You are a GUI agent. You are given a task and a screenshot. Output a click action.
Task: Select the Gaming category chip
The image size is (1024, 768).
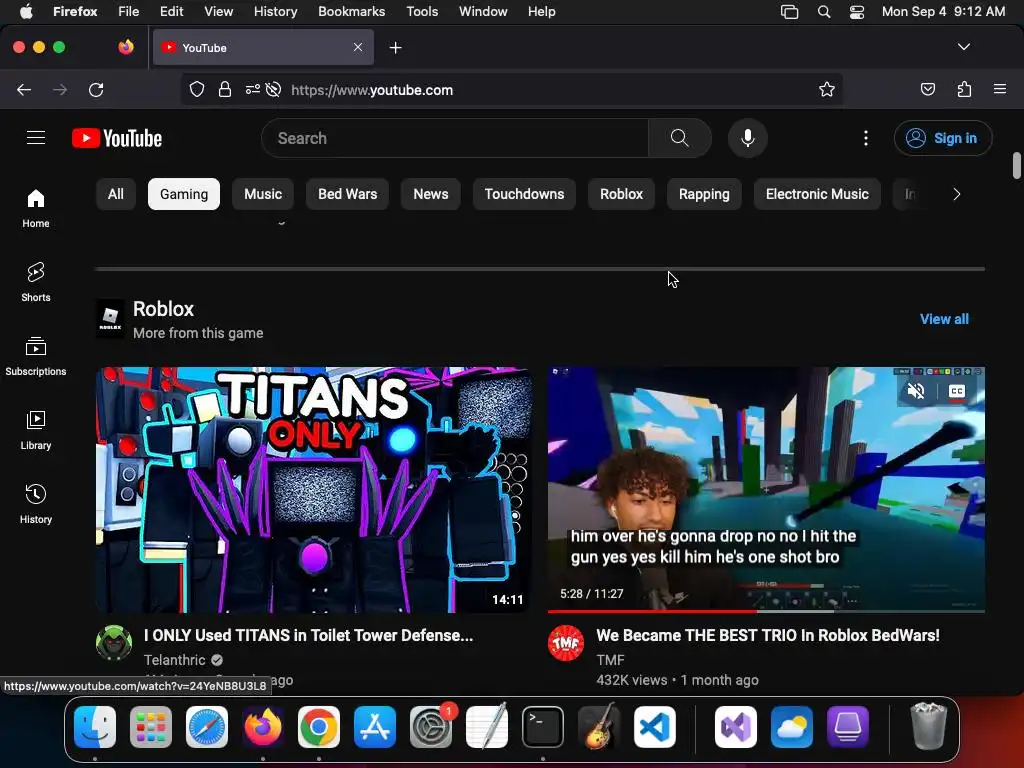pos(184,194)
